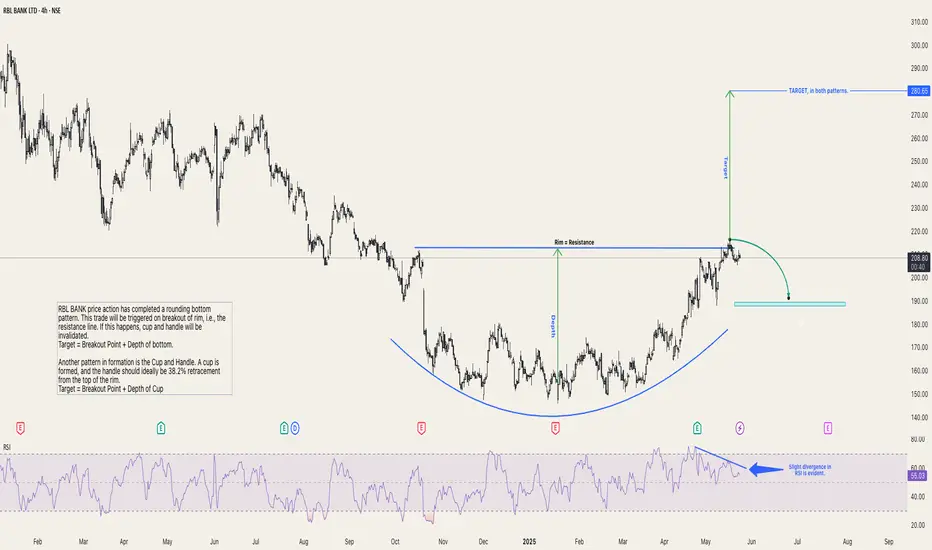Click the blue dividend D marker
This screenshot has width=932, height=550.
click(295, 428)
